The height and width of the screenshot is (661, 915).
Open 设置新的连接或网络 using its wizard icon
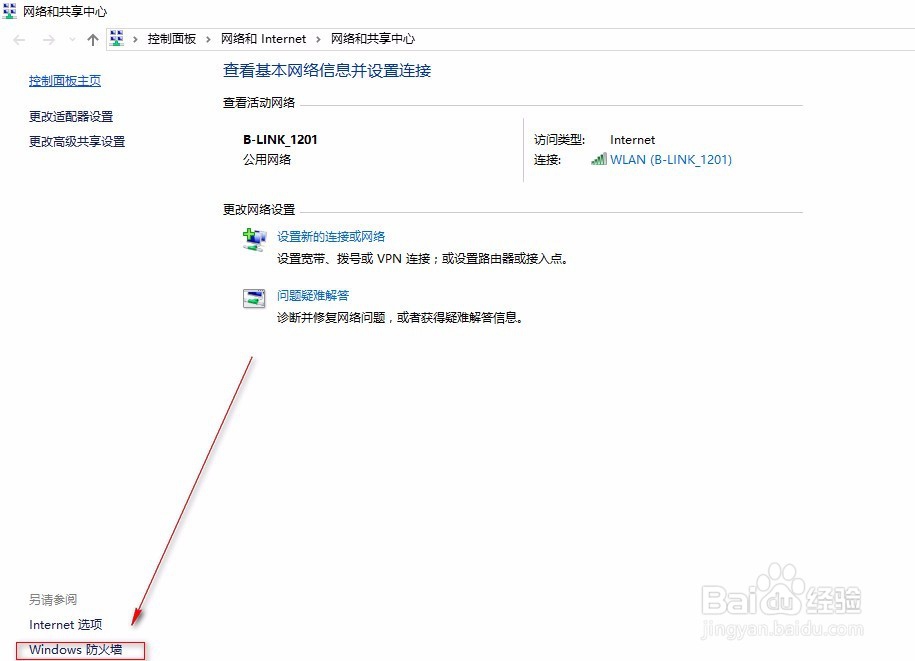point(253,240)
